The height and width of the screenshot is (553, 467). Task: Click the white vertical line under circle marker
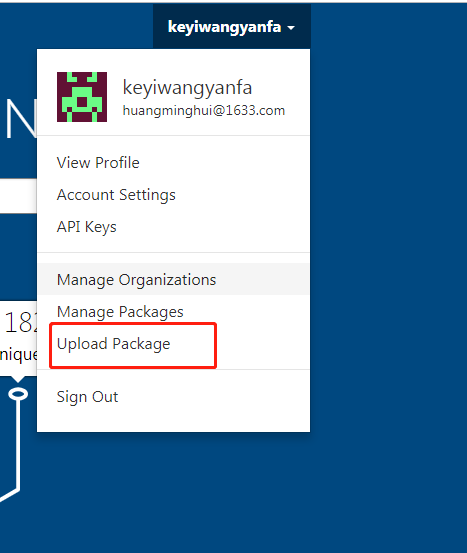(x=18, y=444)
